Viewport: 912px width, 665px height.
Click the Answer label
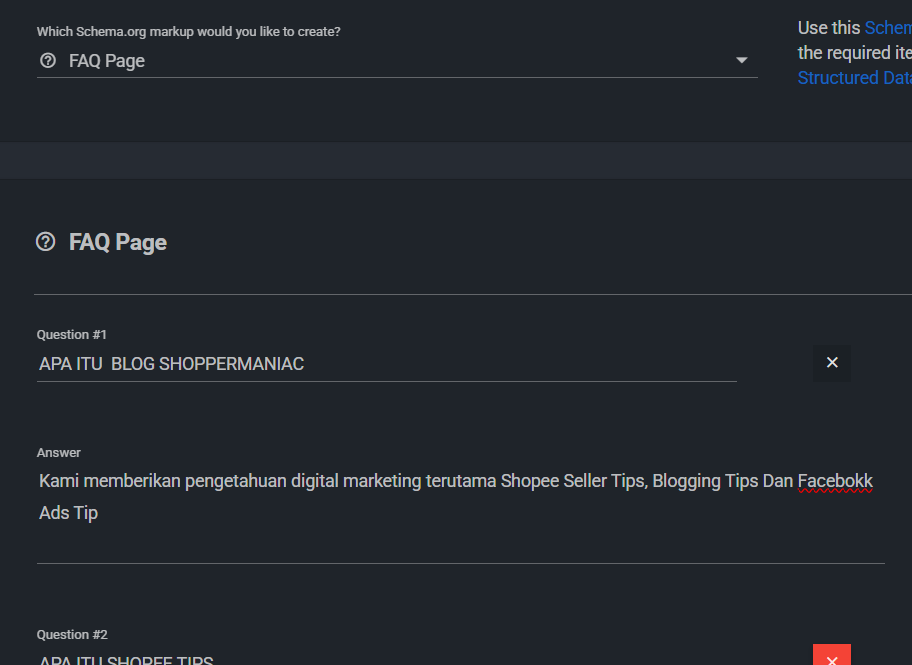[59, 453]
